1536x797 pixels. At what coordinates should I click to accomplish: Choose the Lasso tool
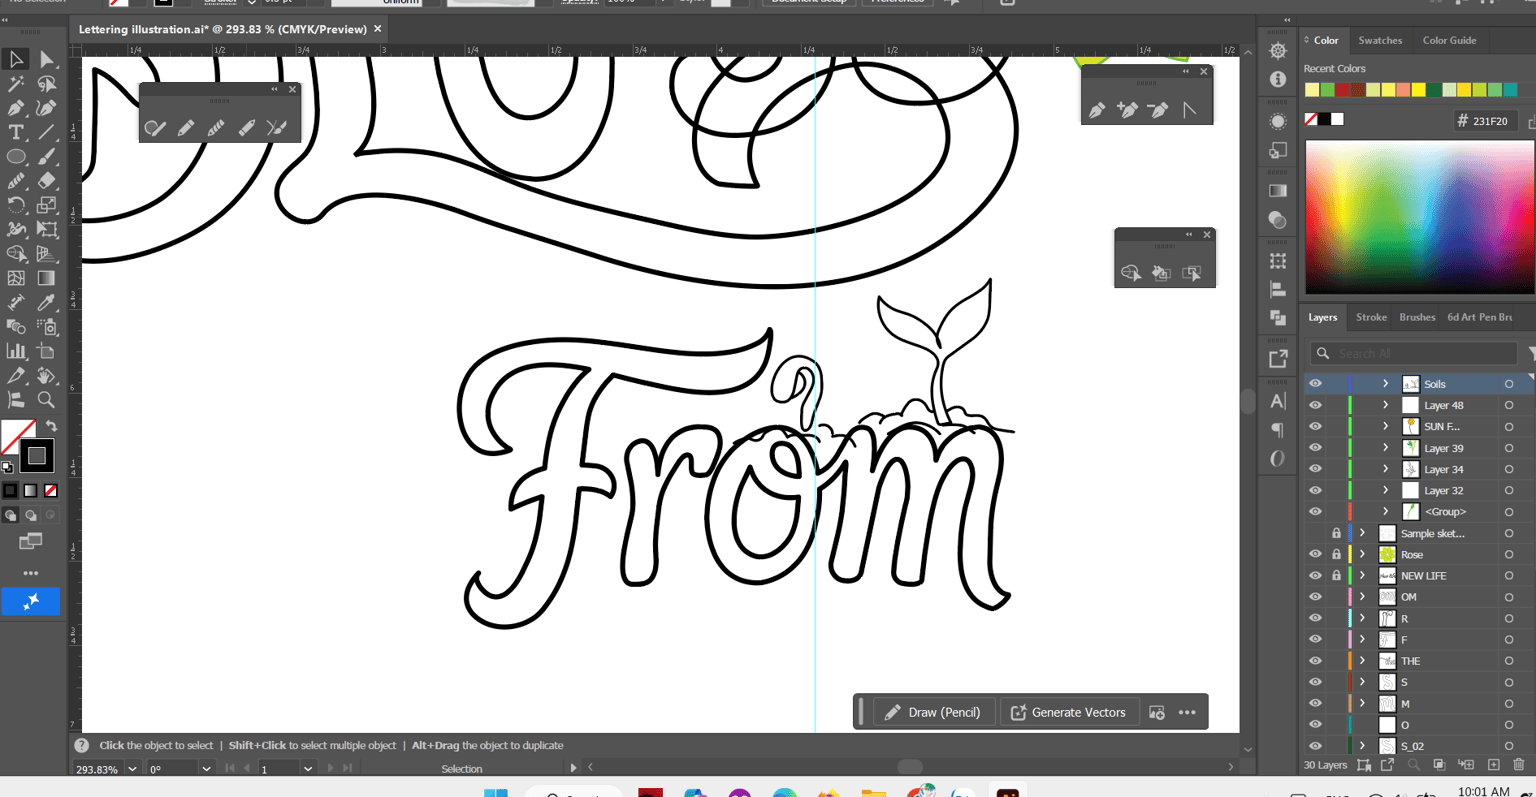point(46,84)
